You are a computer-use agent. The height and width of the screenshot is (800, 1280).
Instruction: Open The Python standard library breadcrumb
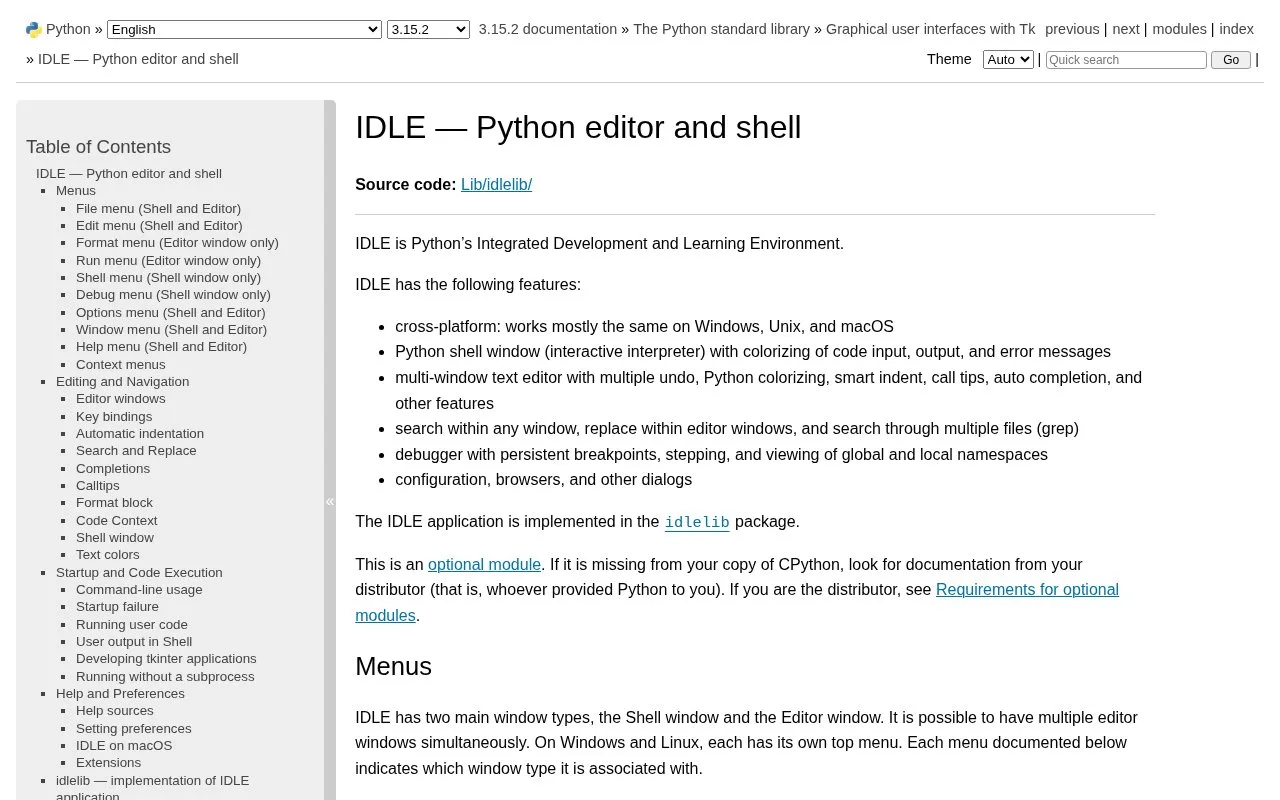[x=721, y=29]
